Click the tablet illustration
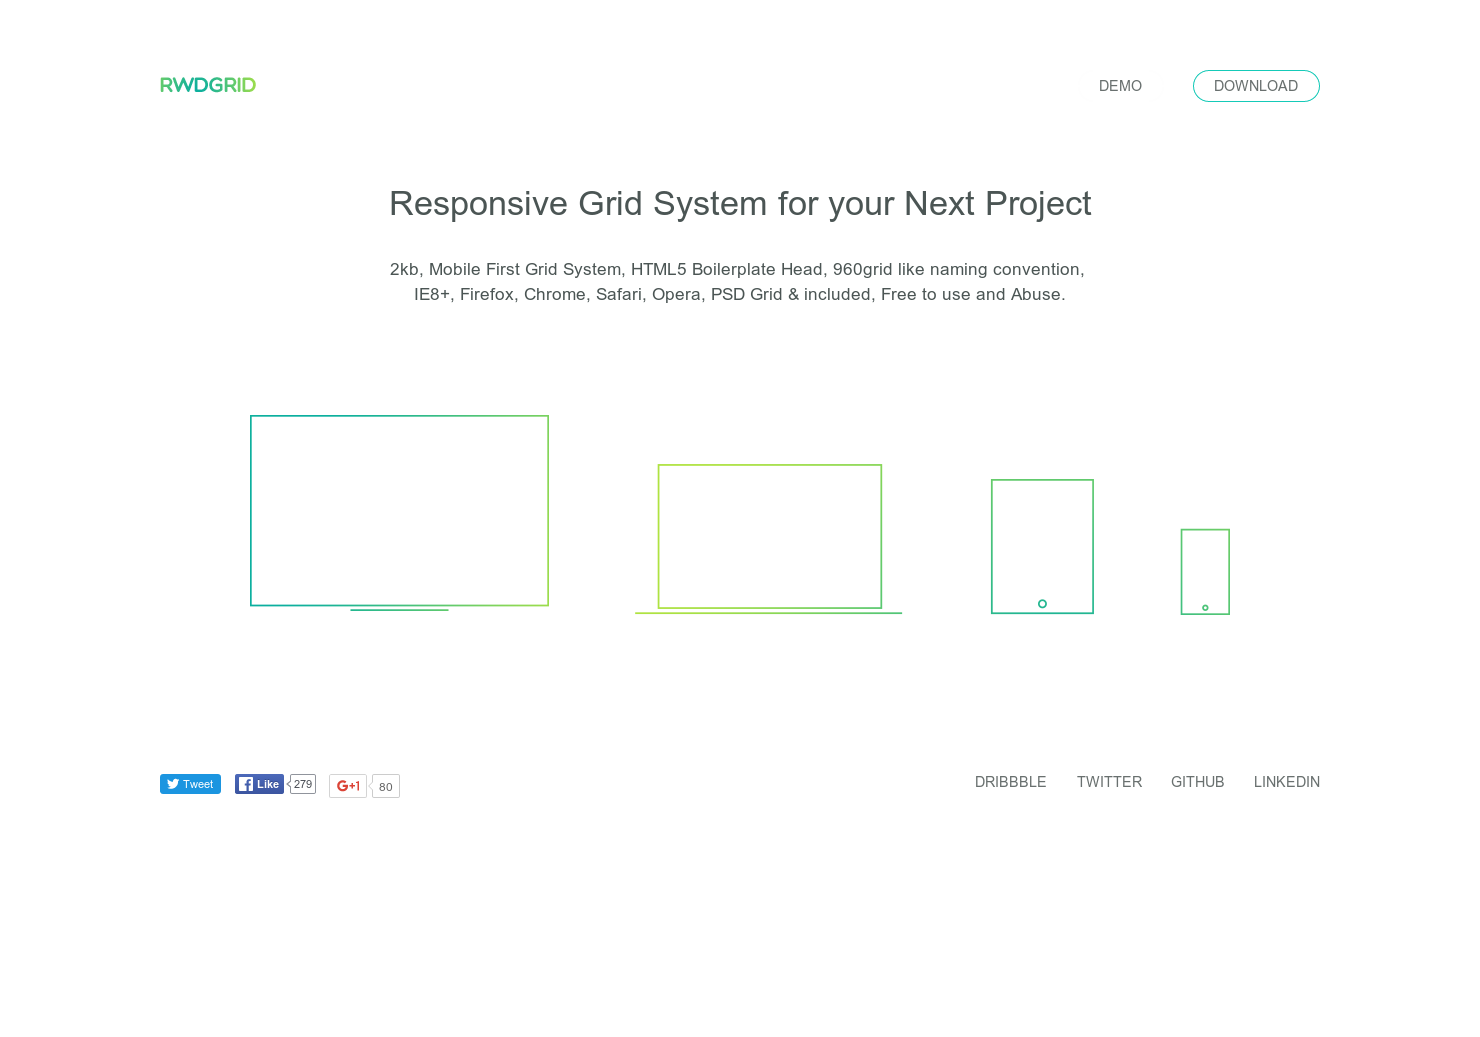Screen dimensions: 1480x1037 coord(1042,546)
